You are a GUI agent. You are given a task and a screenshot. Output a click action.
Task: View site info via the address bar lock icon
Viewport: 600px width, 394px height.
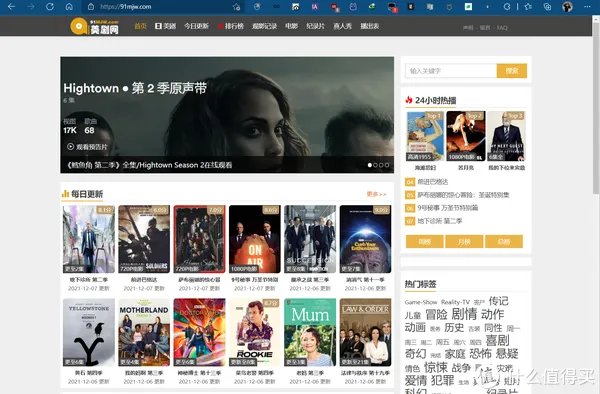[x=91, y=7]
